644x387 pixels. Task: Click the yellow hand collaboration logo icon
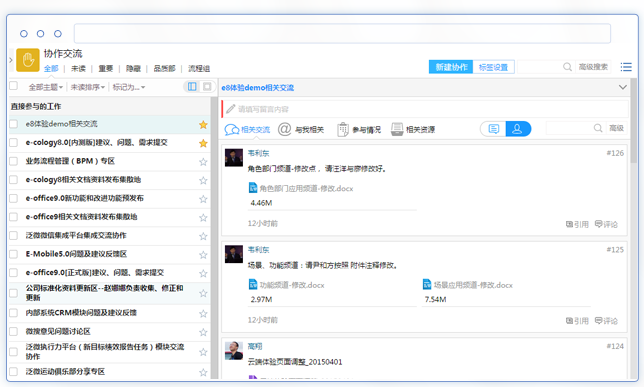tap(28, 60)
